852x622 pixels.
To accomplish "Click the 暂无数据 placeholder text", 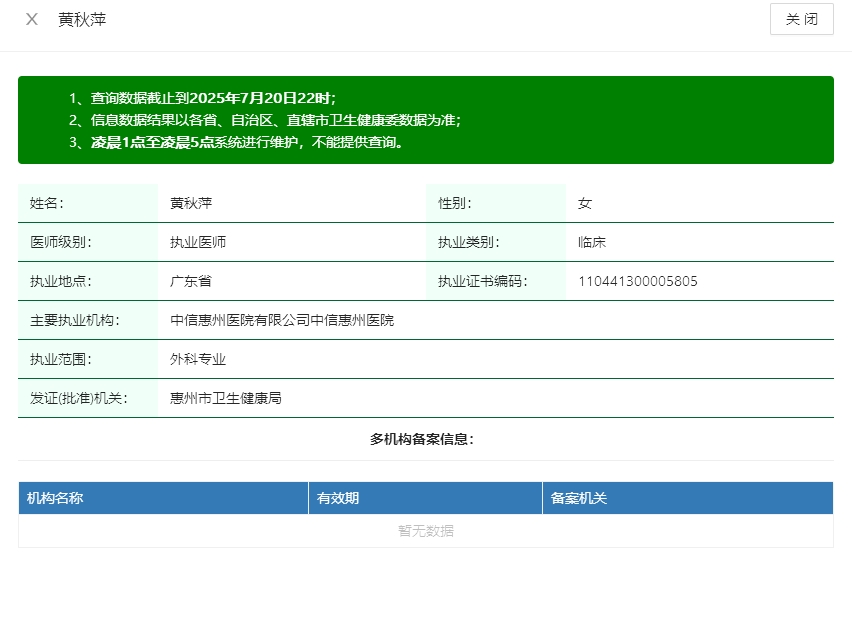I will pyautogui.click(x=426, y=531).
